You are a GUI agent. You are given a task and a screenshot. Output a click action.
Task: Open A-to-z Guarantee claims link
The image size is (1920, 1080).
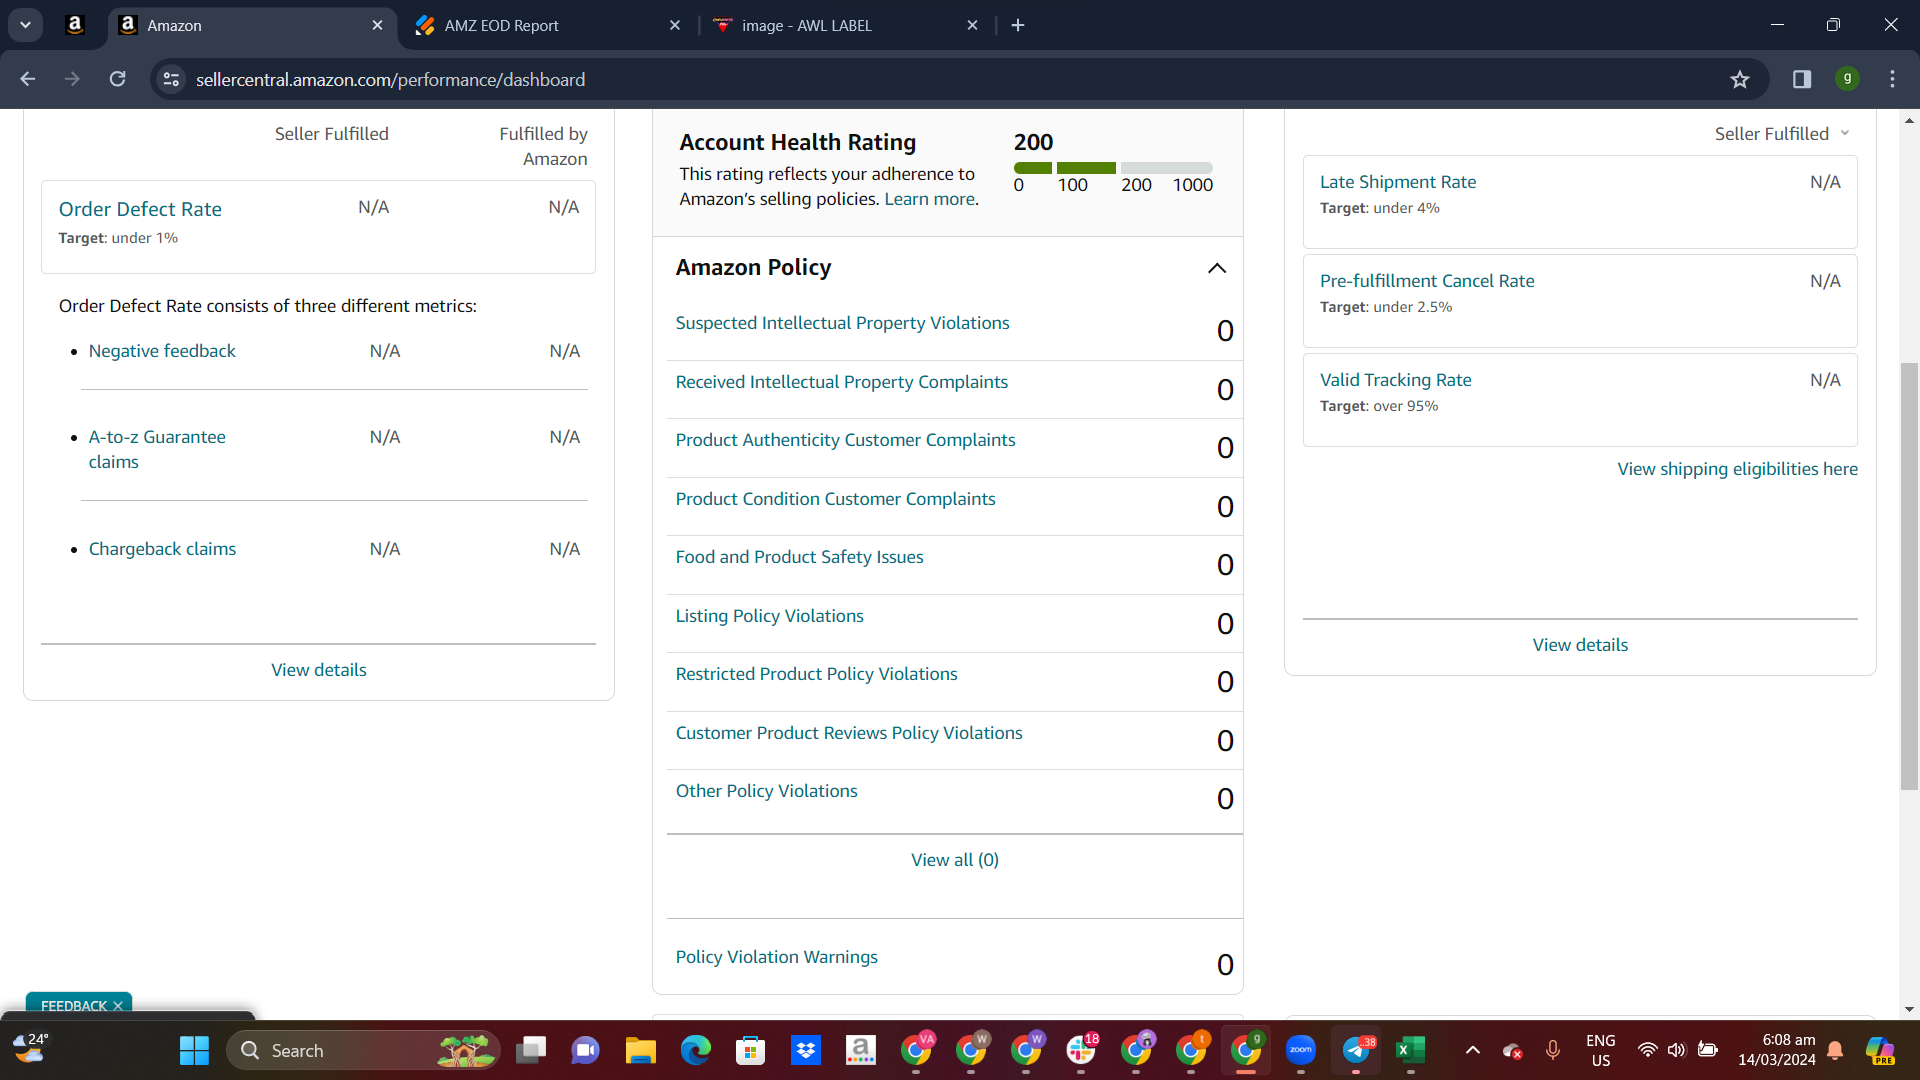point(157,449)
